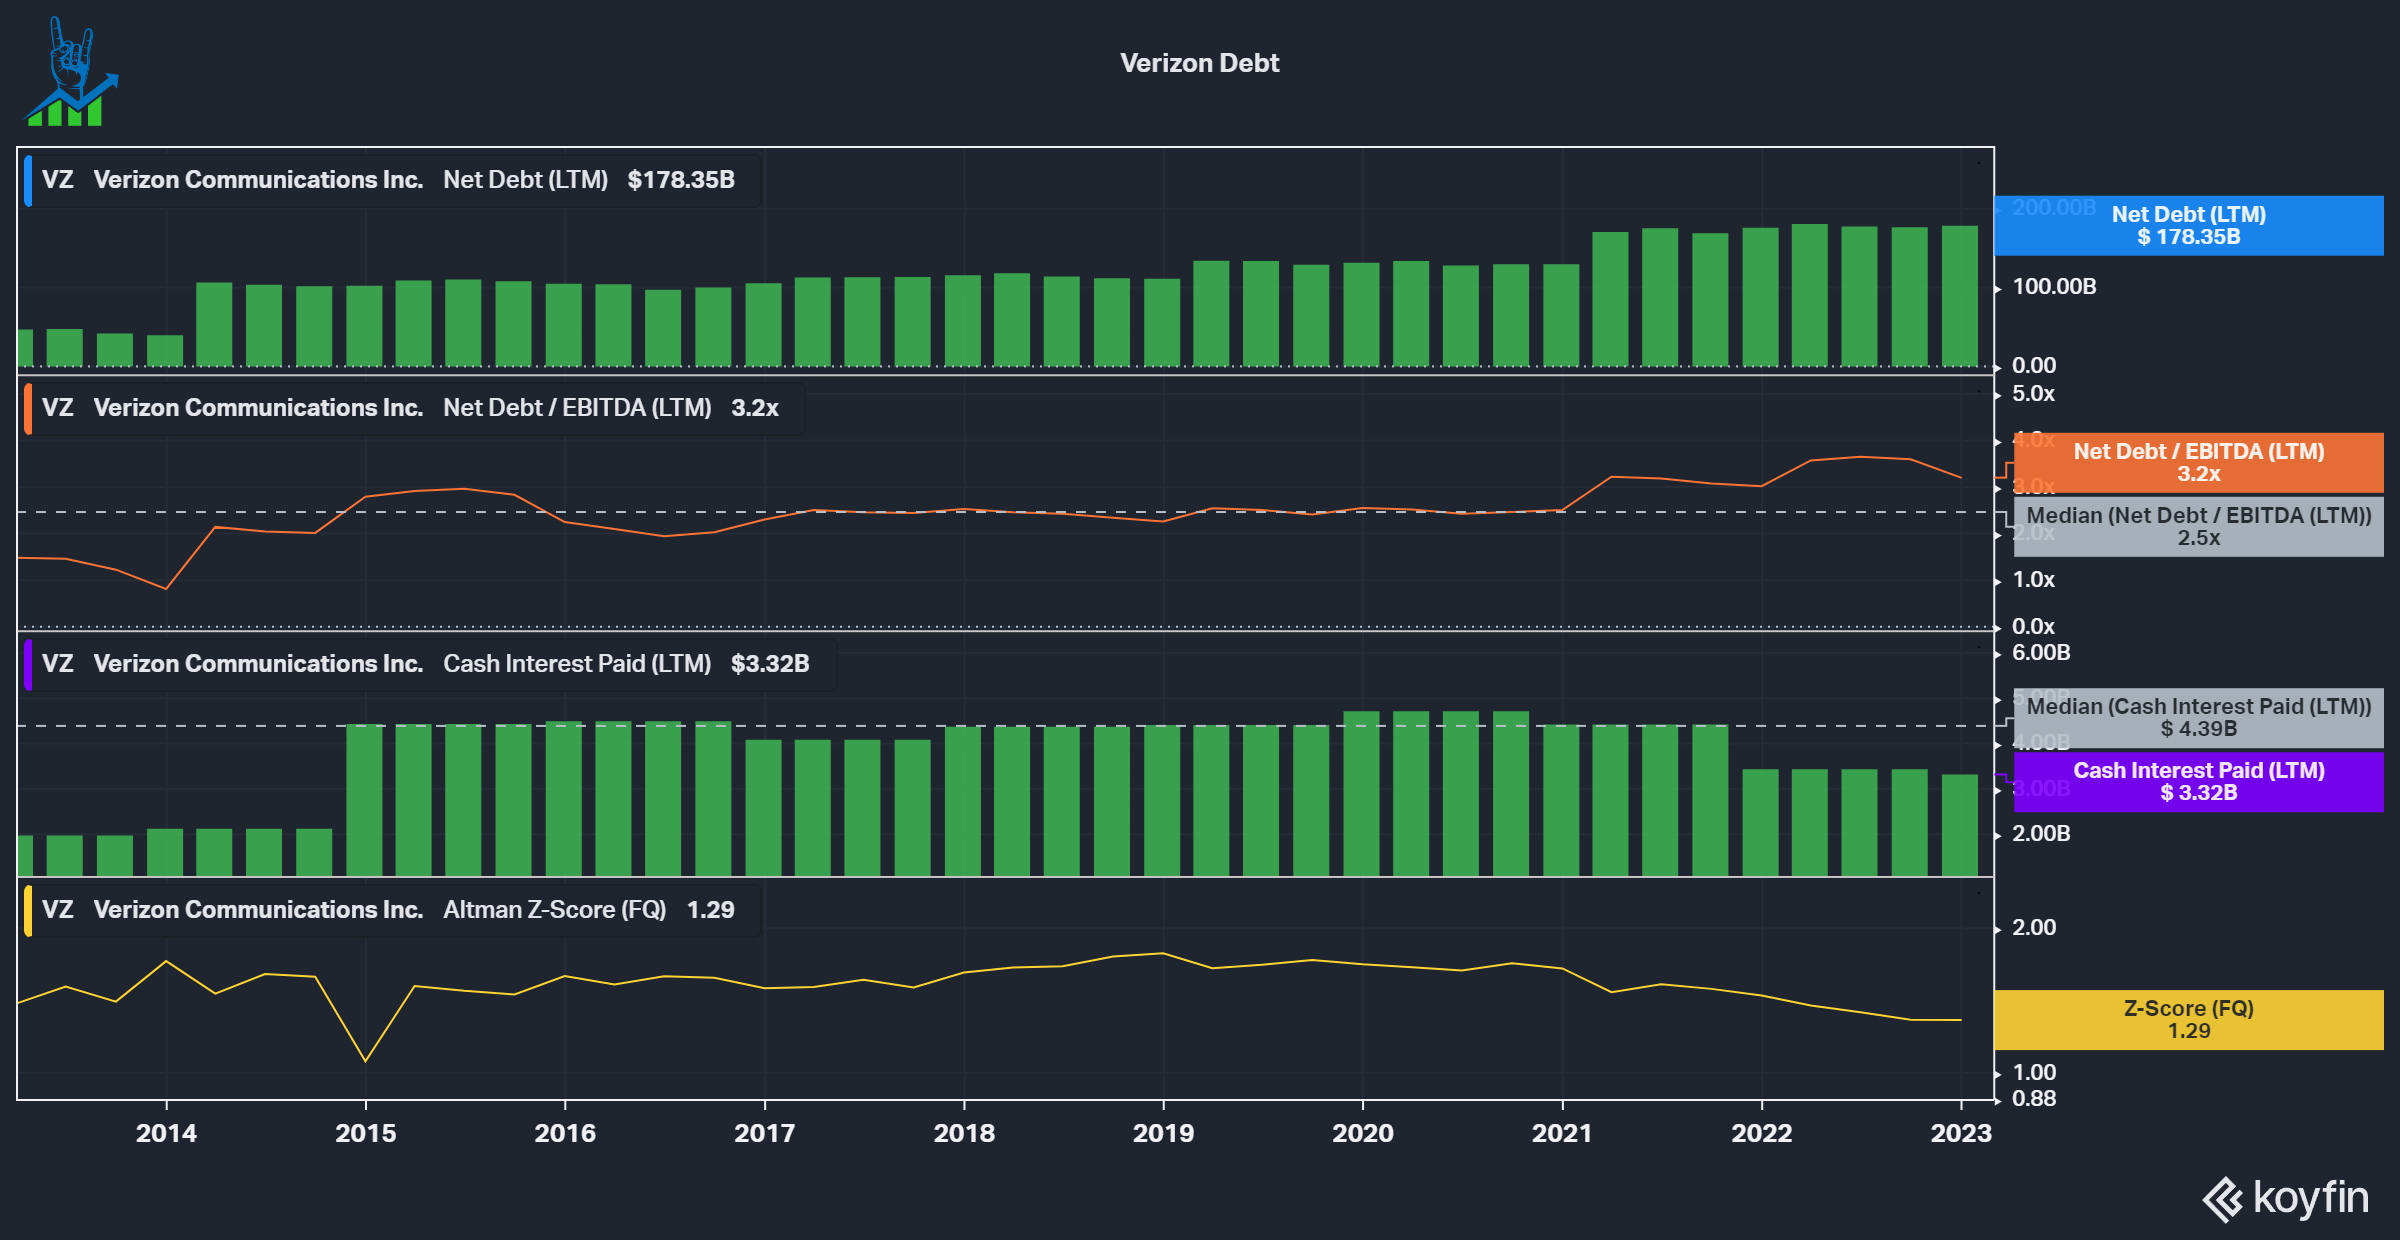
Task: Click the 0.00 Net Debt axis value
Action: pos(2034,366)
